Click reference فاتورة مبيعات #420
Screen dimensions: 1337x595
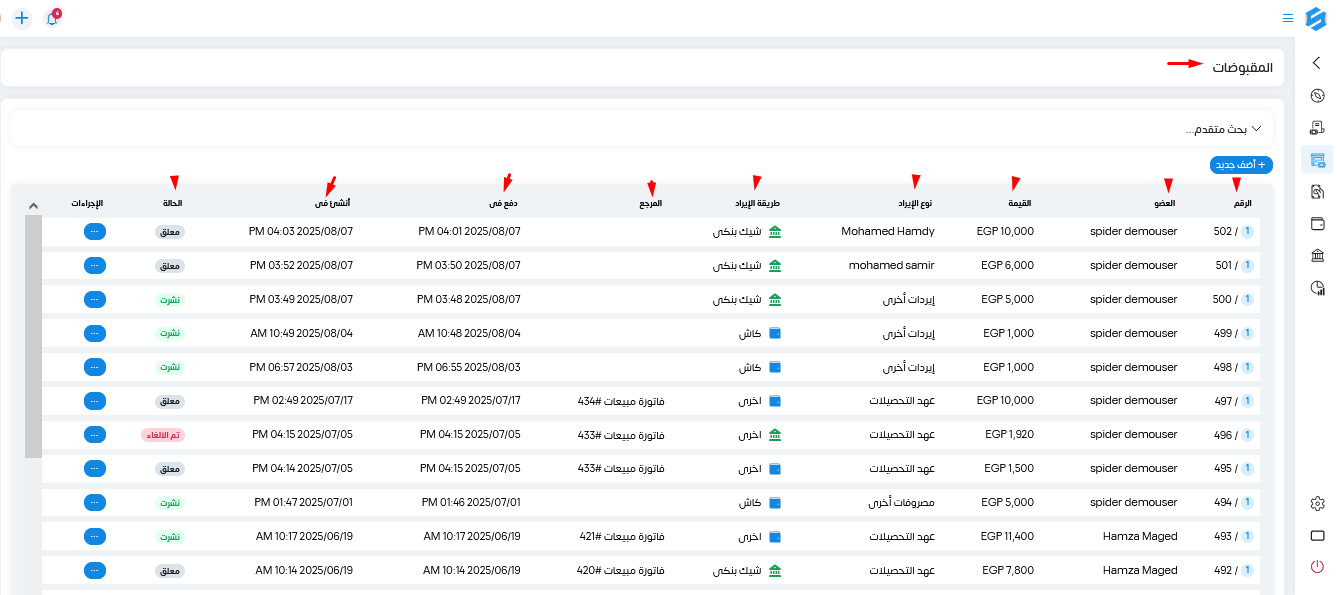tap(621, 571)
